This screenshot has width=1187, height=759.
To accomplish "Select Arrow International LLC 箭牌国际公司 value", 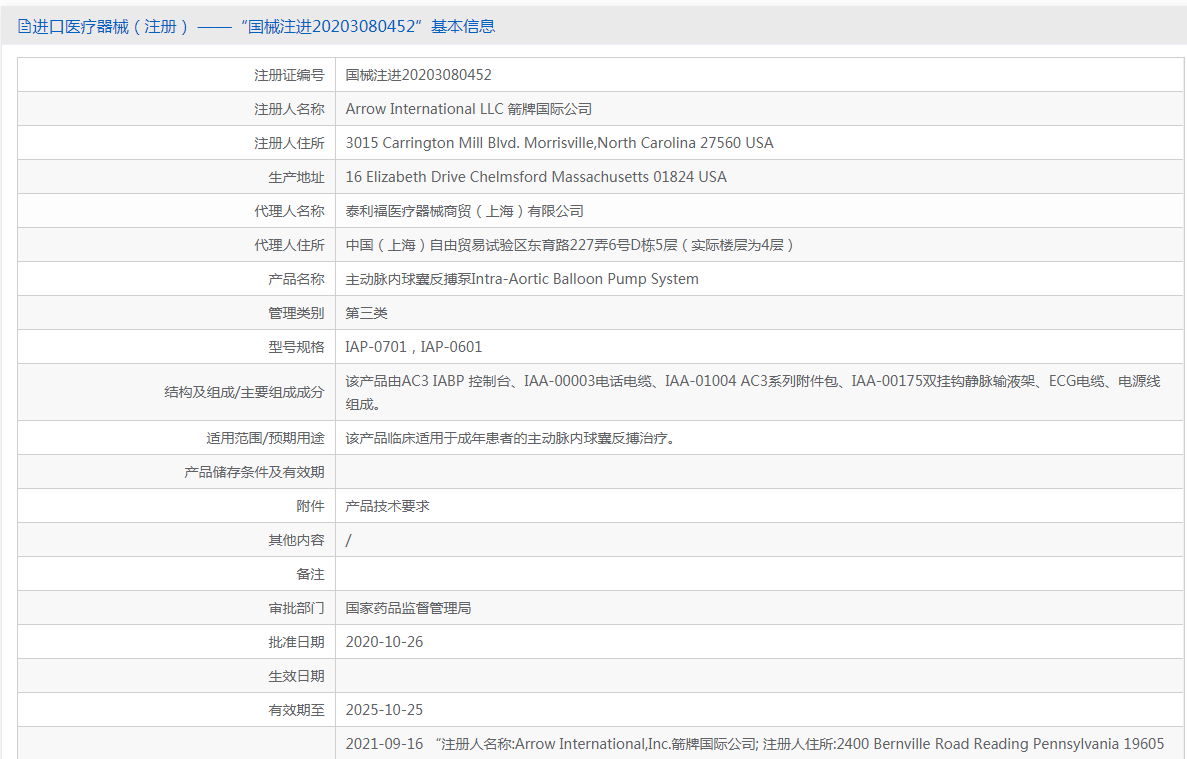I will tap(469, 109).
